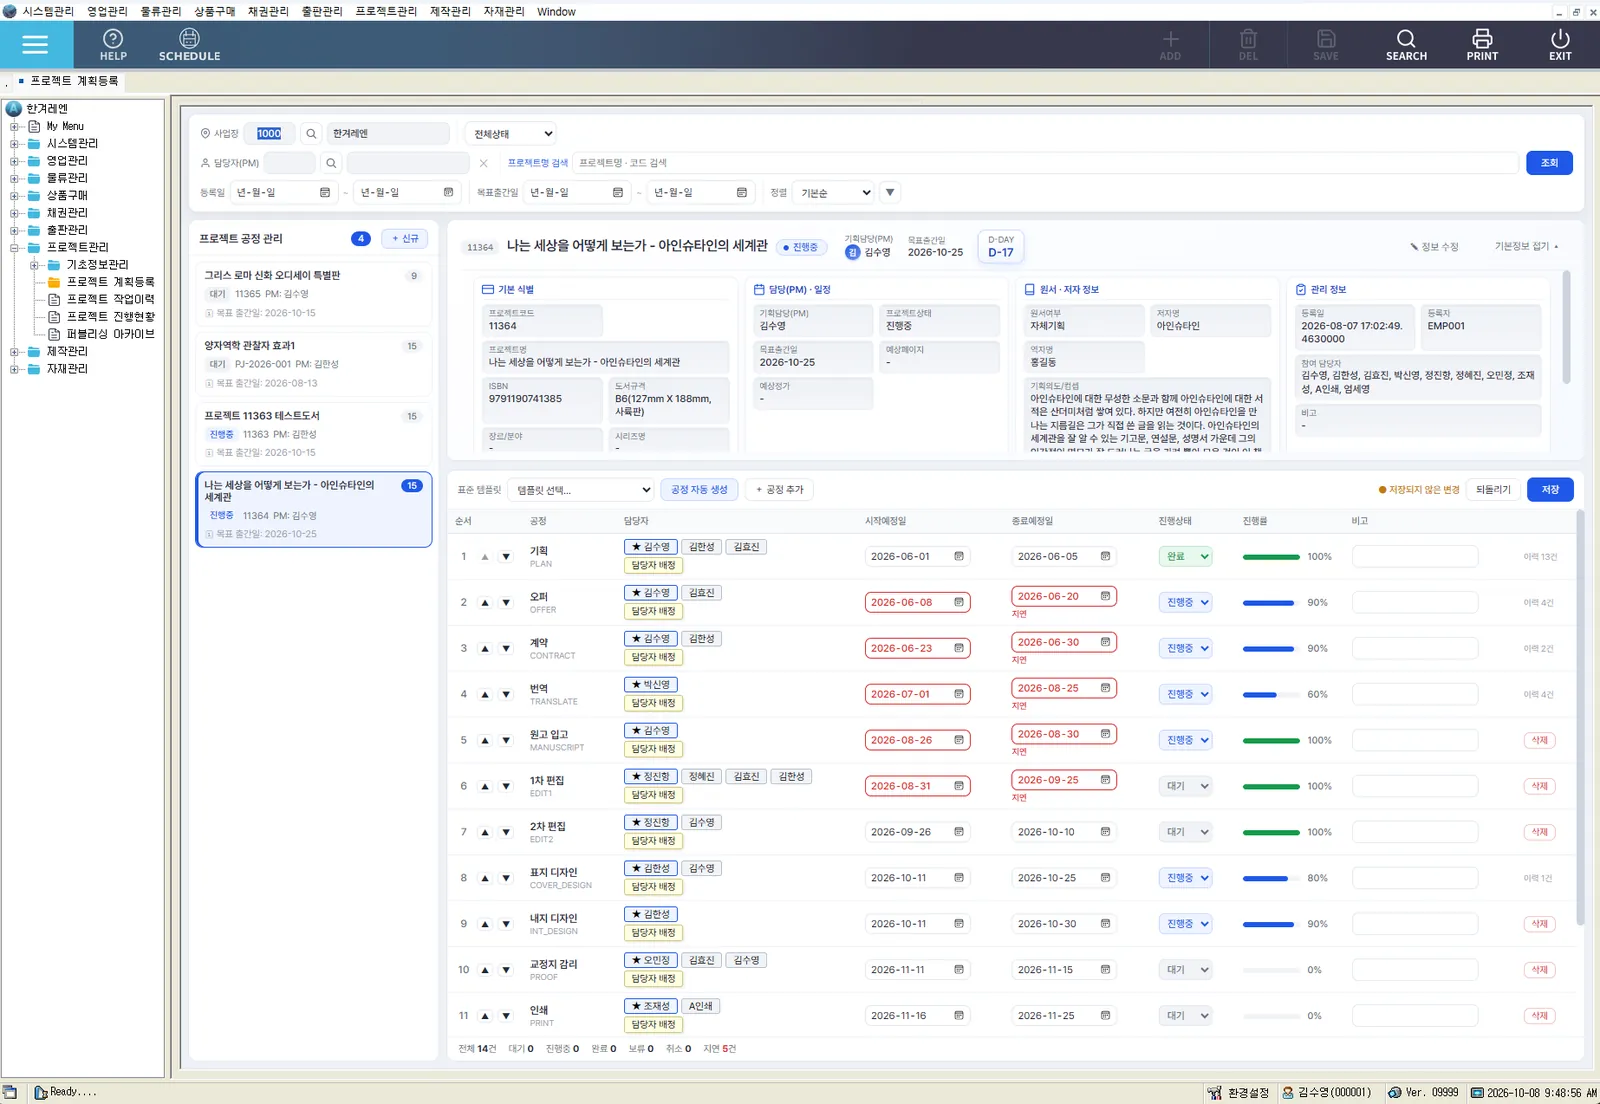The image size is (1600, 1104).
Task: Click the blue 저장 button
Action: tap(1550, 490)
